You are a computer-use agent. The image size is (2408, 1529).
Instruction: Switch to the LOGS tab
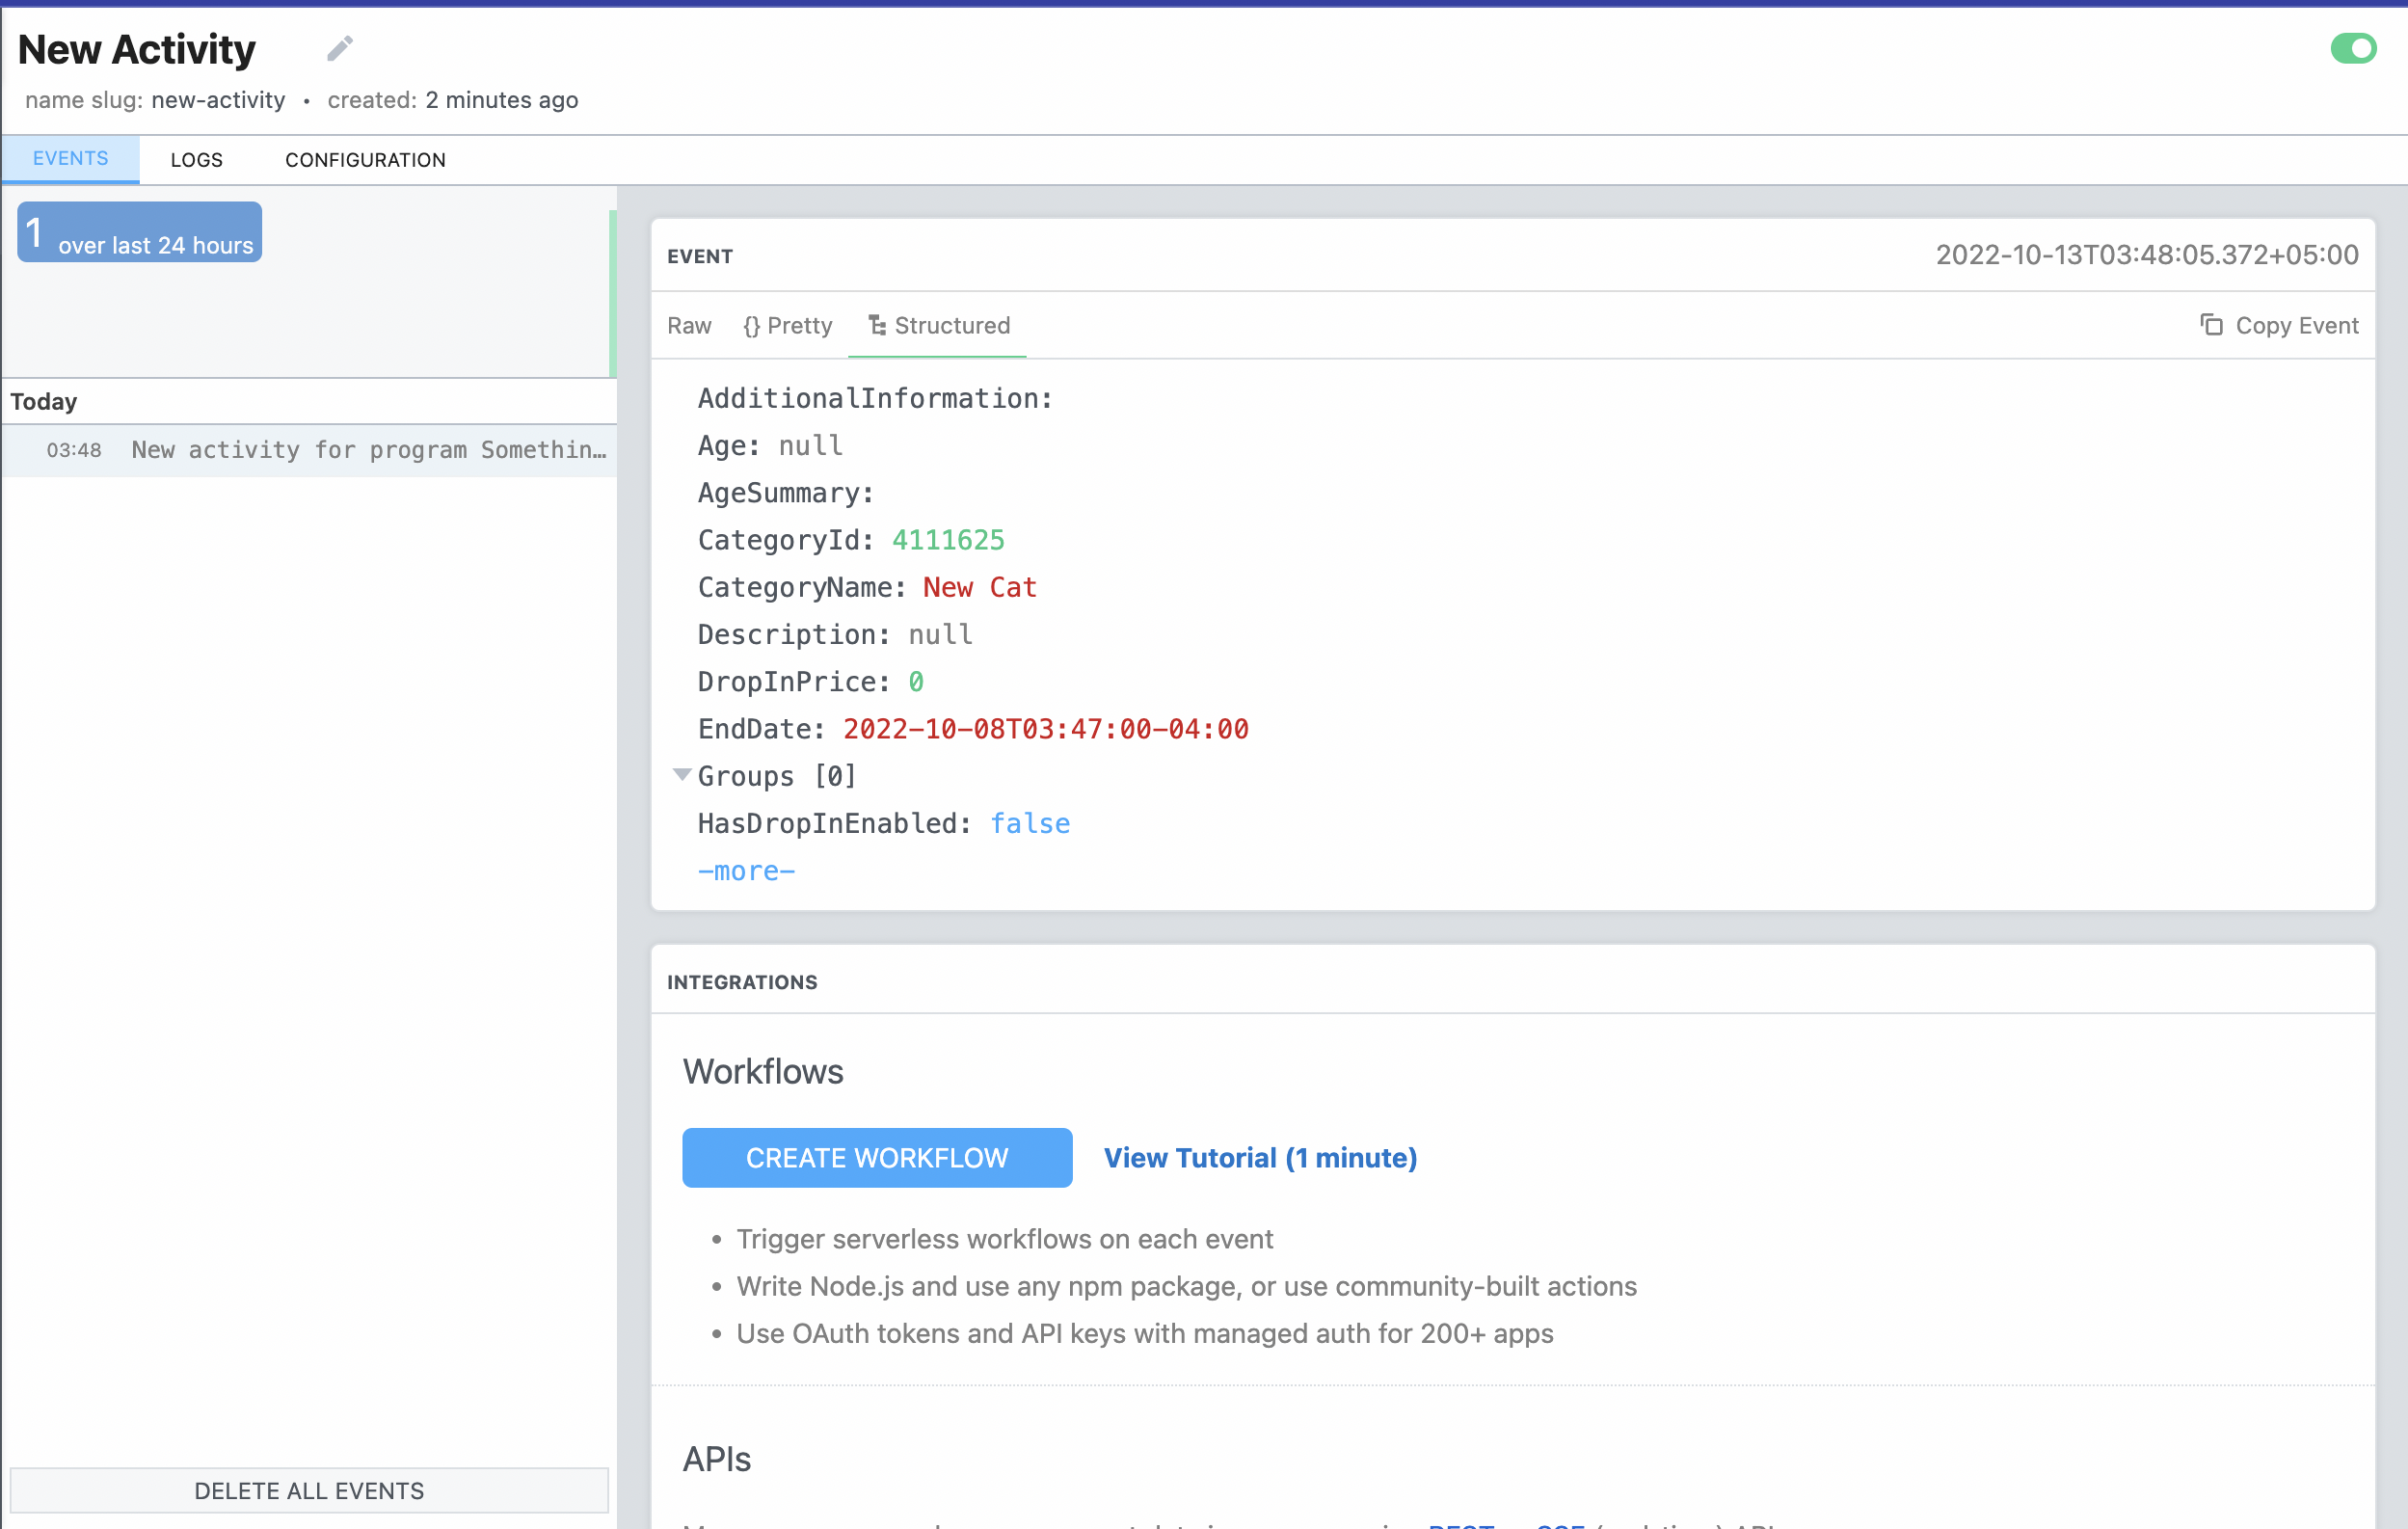(196, 160)
